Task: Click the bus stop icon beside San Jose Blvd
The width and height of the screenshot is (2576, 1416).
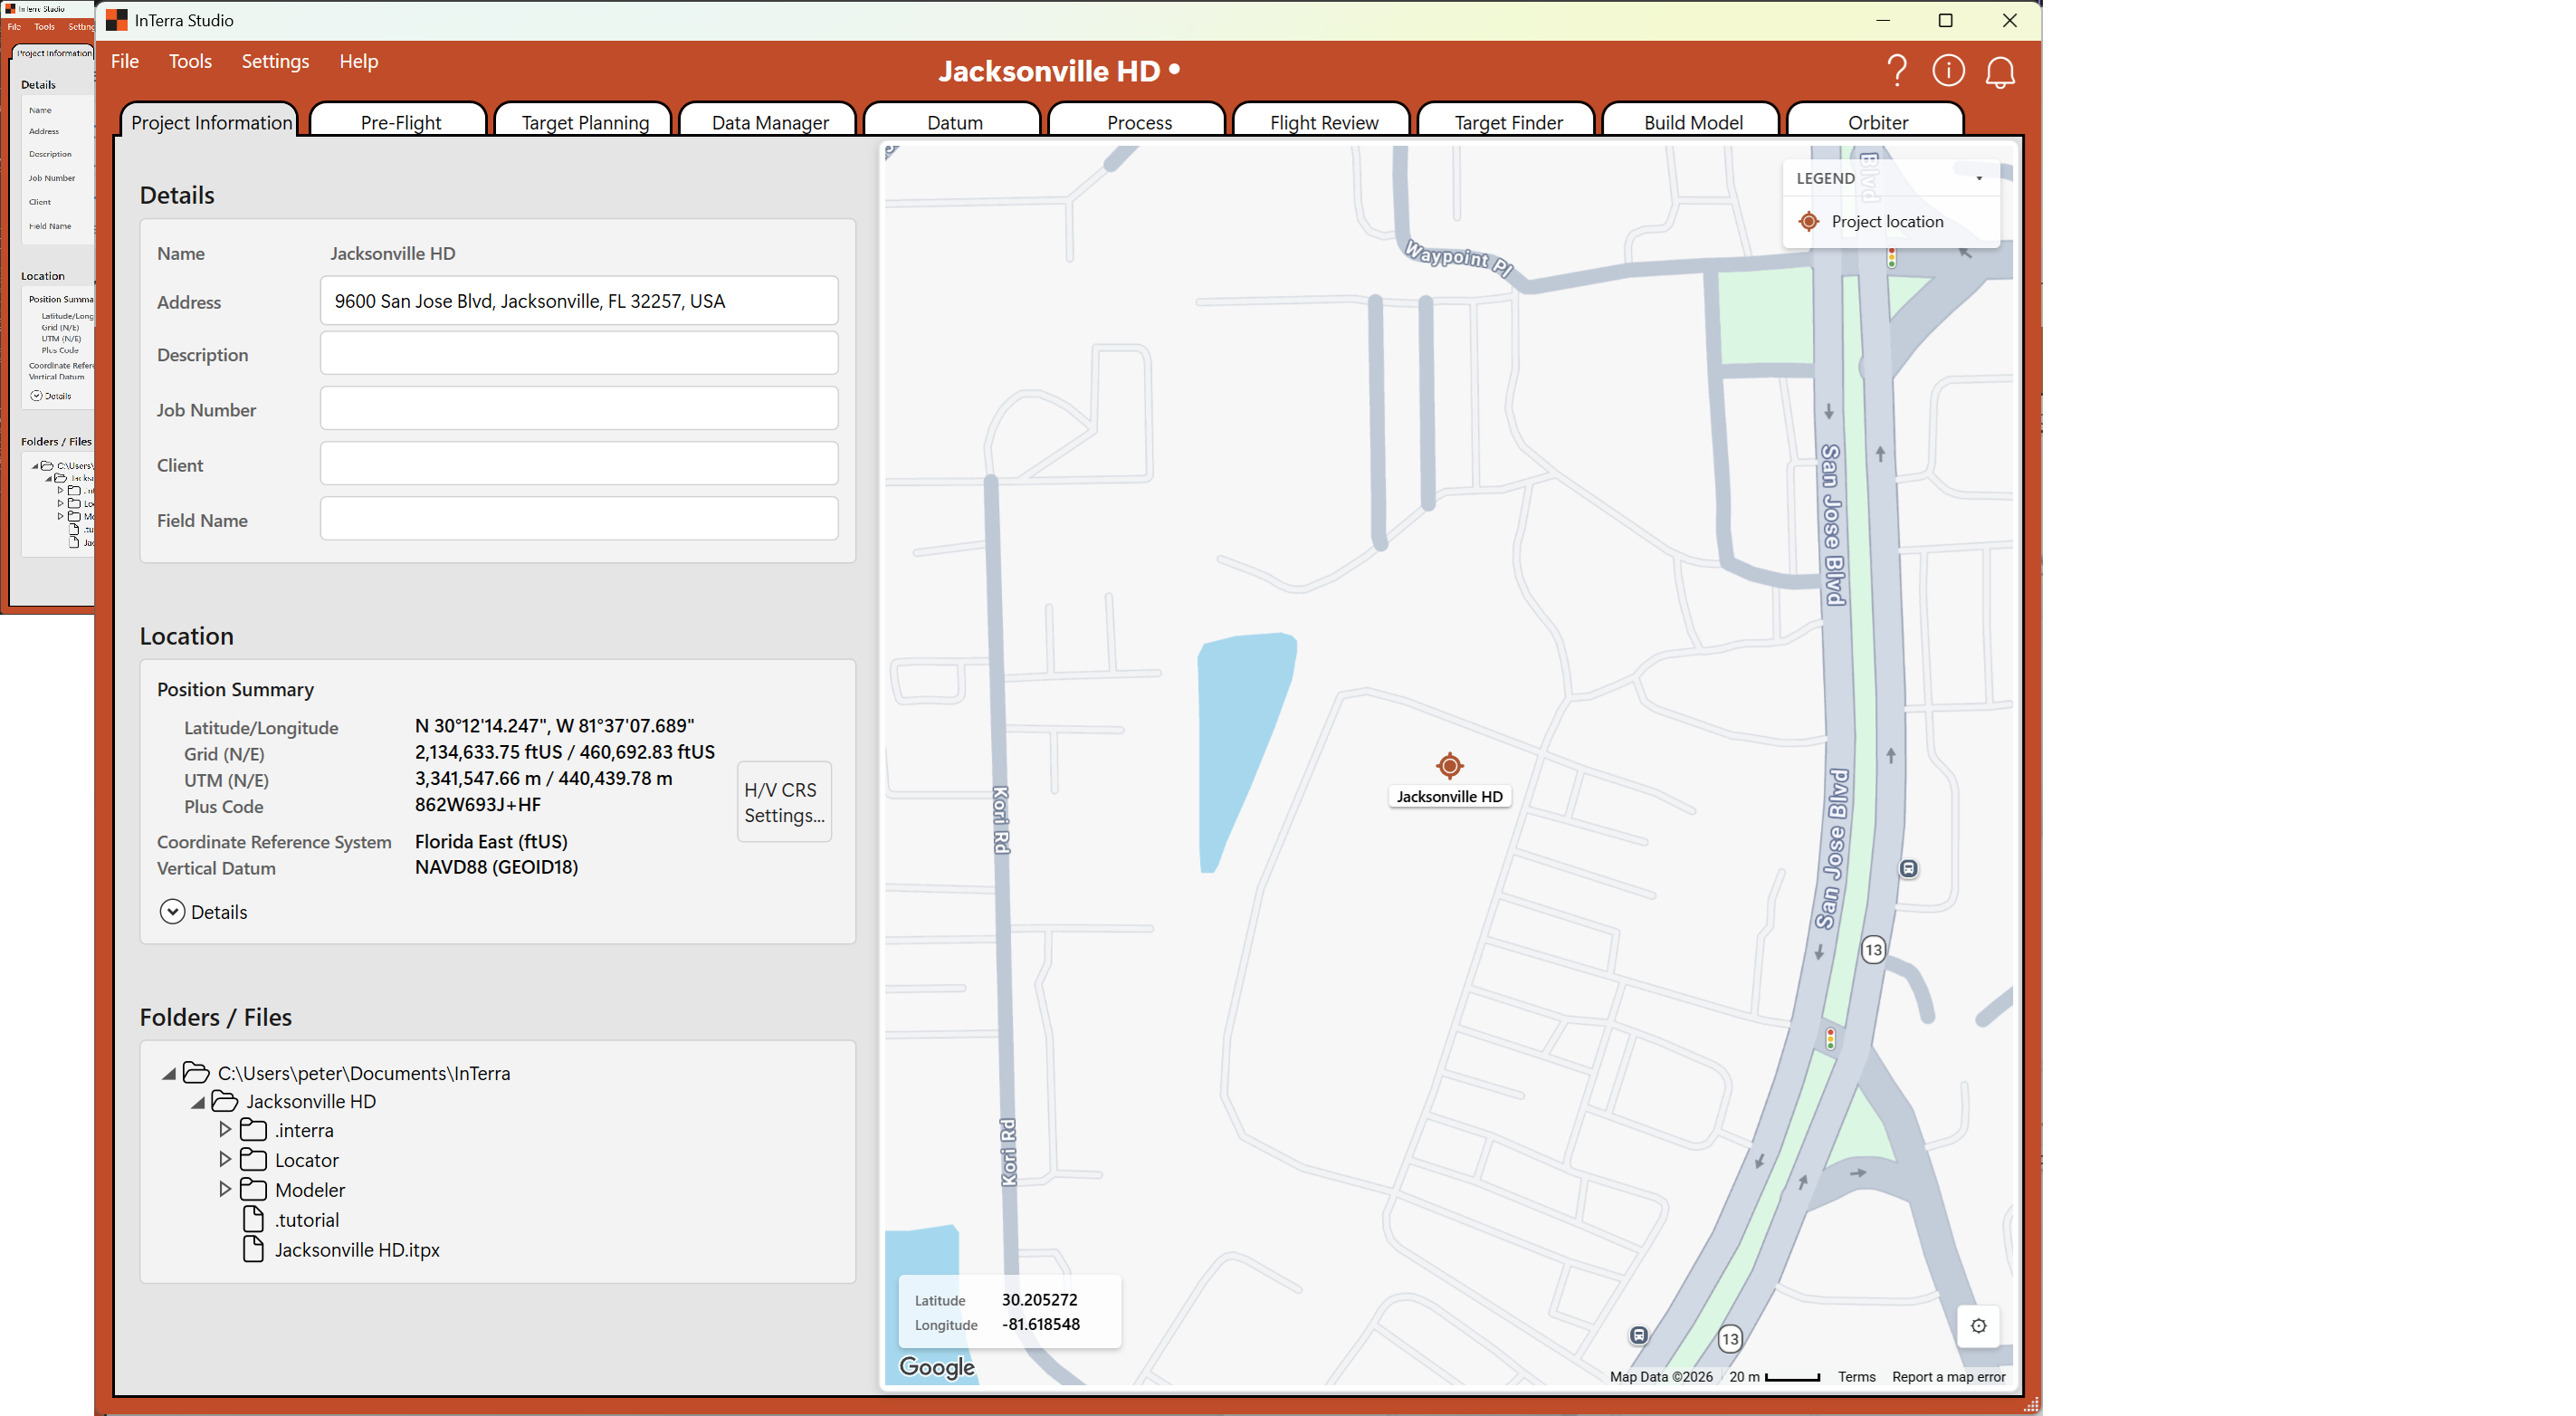Action: [x=1908, y=869]
